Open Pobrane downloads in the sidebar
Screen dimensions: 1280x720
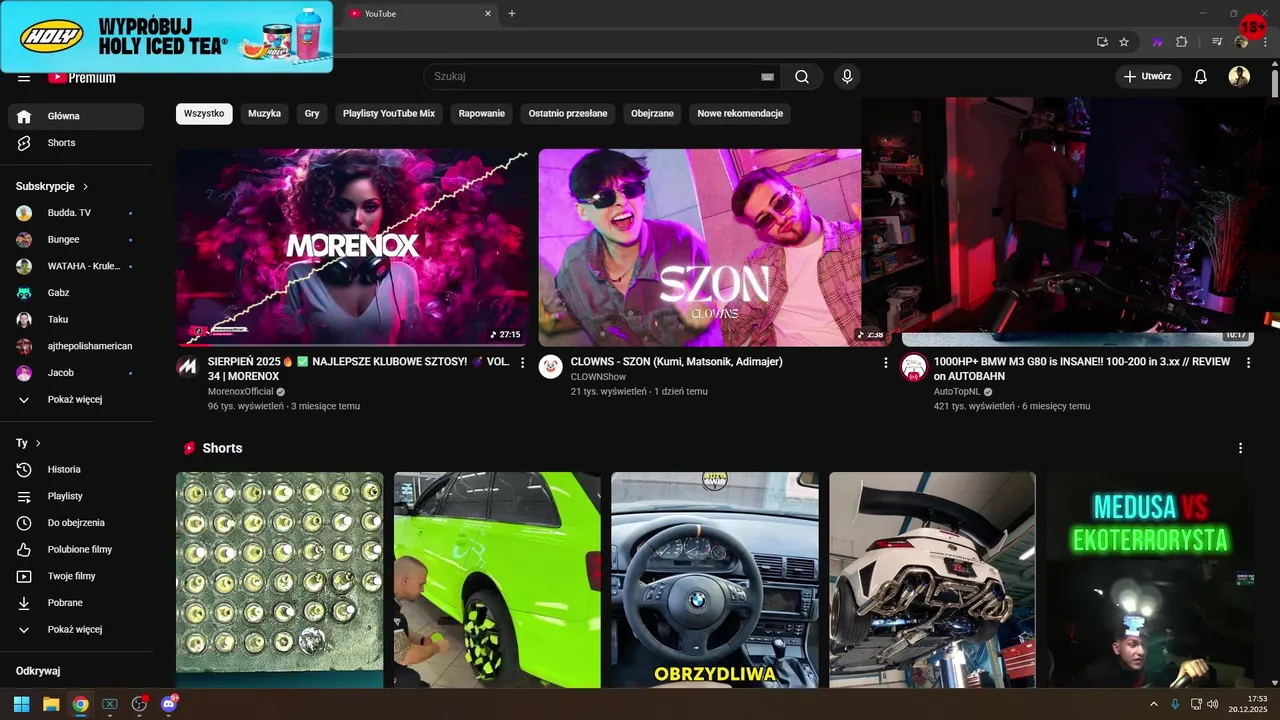(76, 603)
